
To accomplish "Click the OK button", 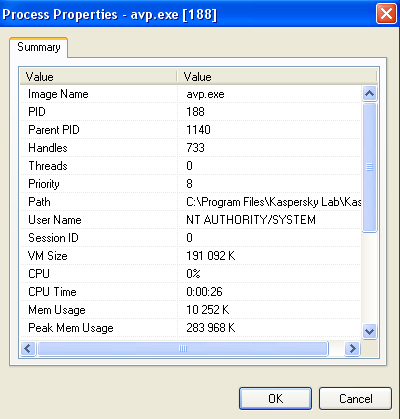I will (x=275, y=398).
